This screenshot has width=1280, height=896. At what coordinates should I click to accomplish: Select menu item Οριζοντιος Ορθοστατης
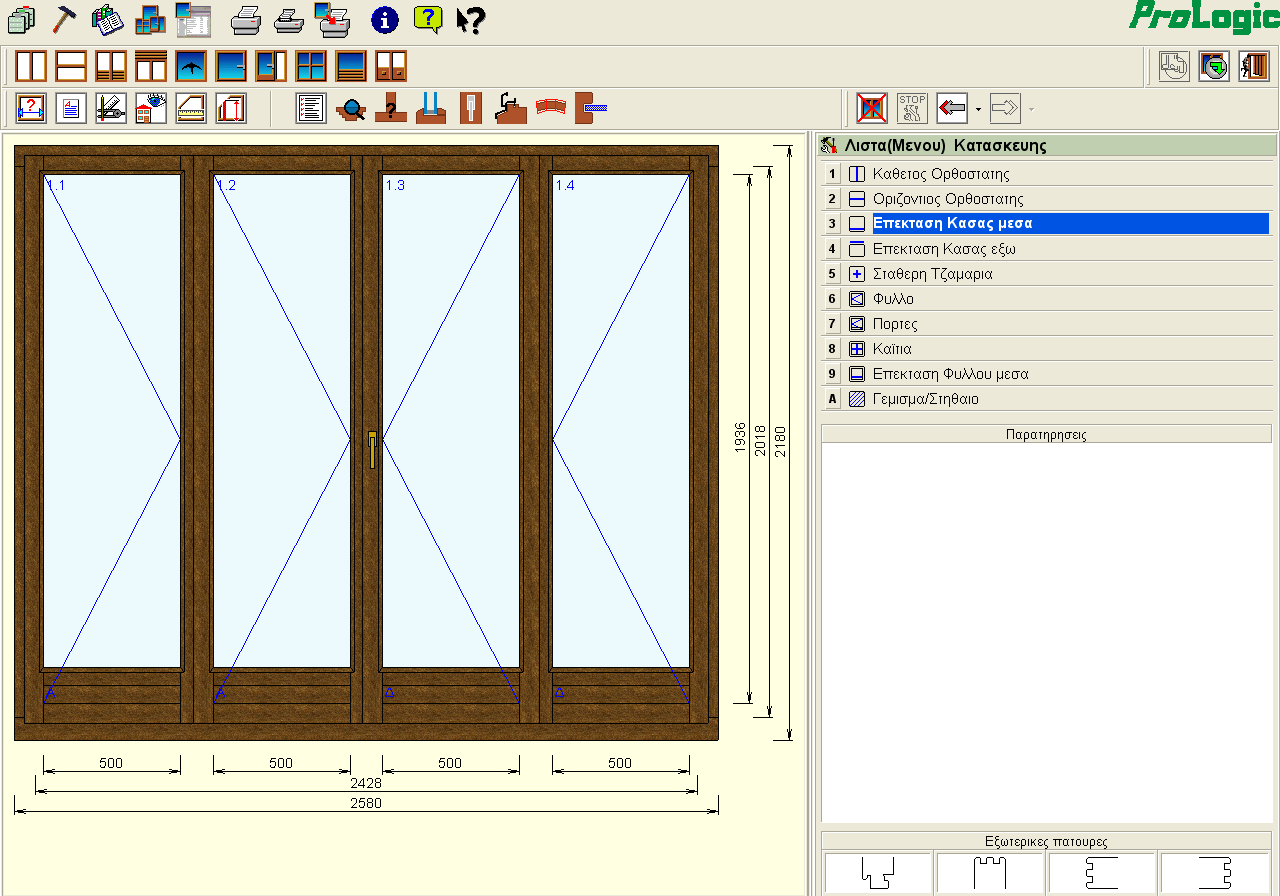tap(1046, 199)
